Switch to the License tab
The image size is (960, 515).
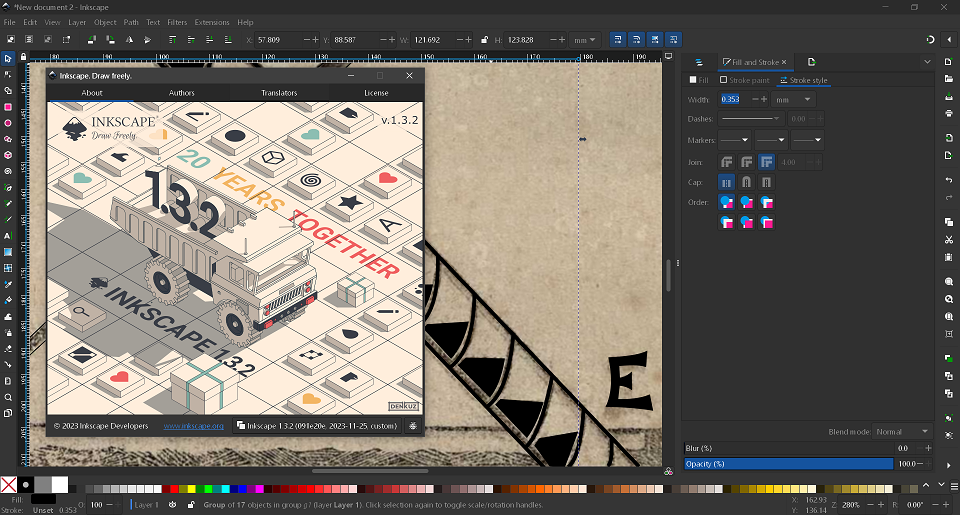pyautogui.click(x=377, y=93)
